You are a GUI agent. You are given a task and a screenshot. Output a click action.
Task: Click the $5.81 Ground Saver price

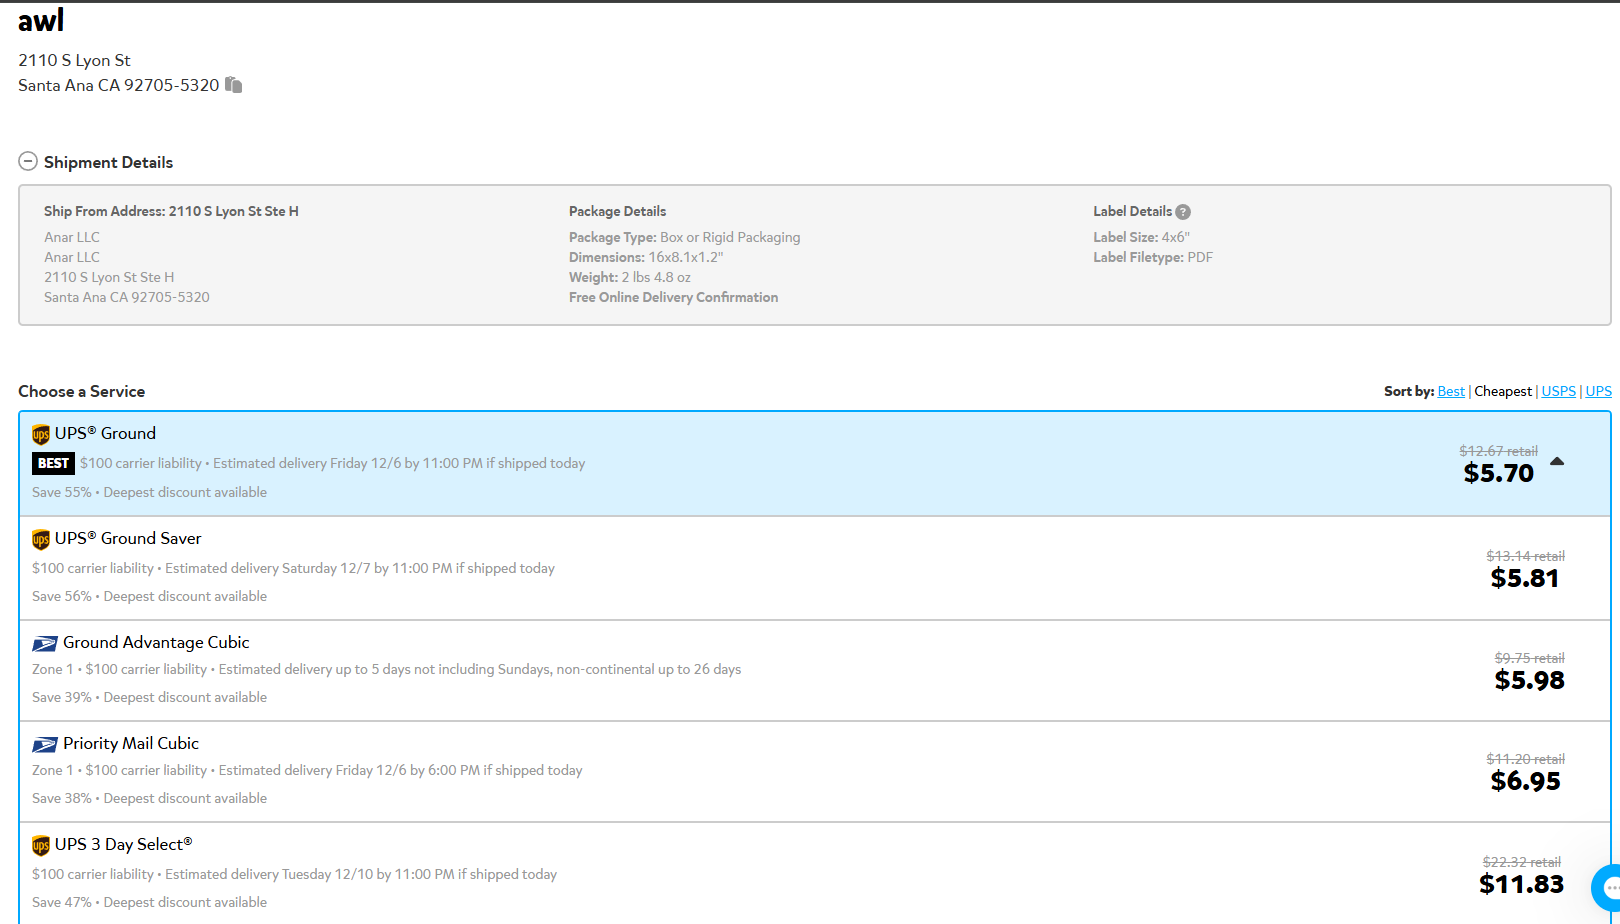pos(1525,578)
